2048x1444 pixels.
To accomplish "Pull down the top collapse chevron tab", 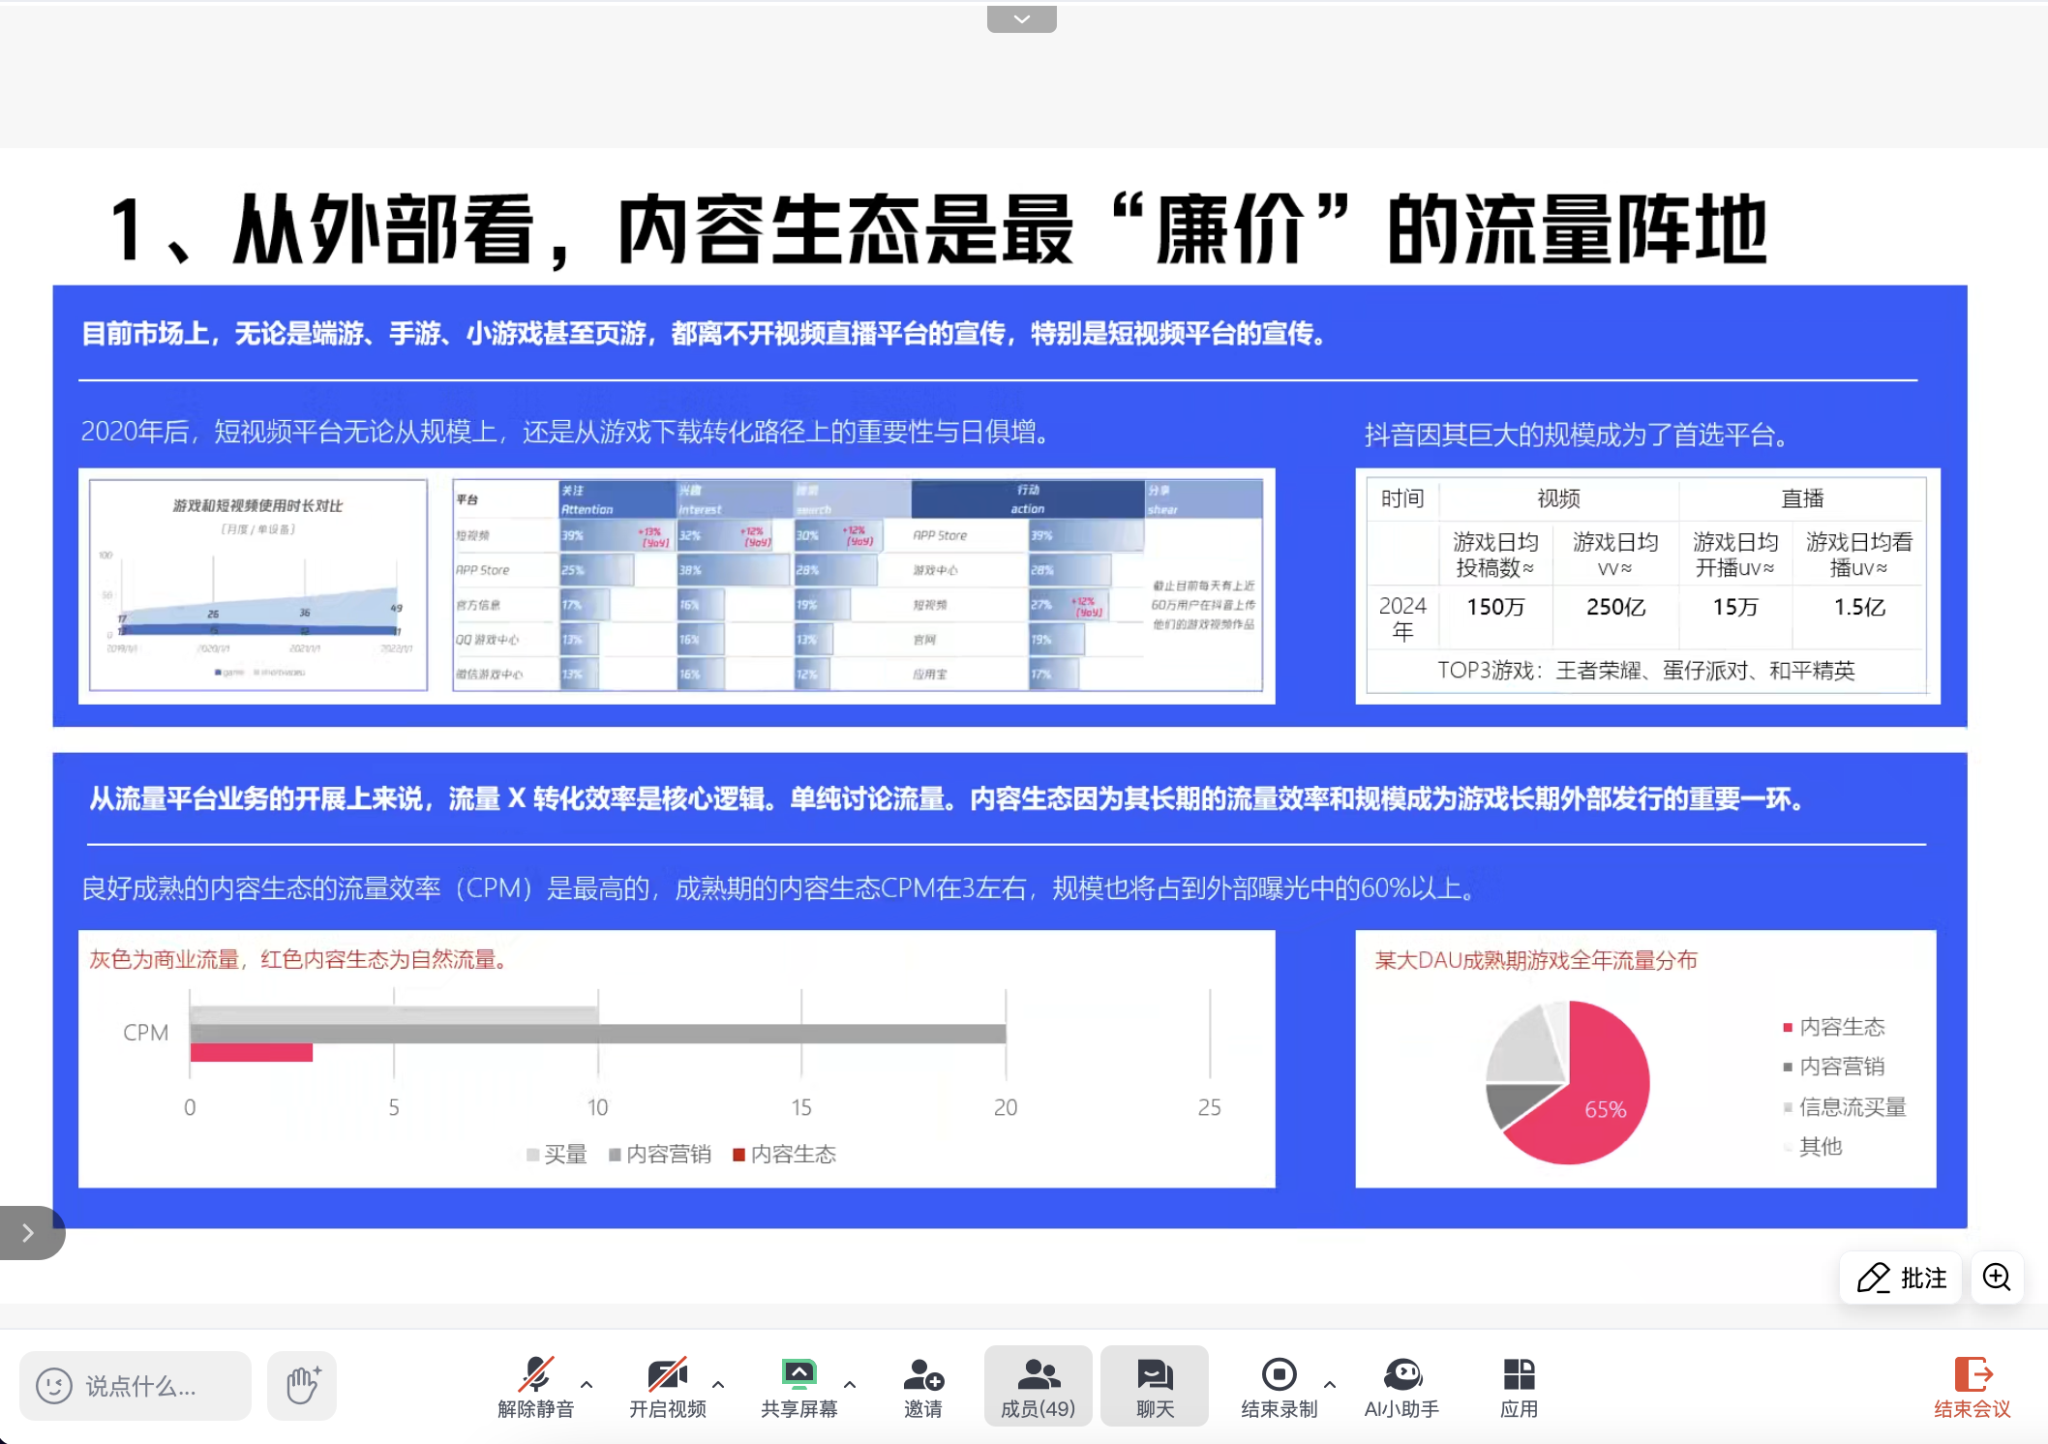I will point(1021,19).
